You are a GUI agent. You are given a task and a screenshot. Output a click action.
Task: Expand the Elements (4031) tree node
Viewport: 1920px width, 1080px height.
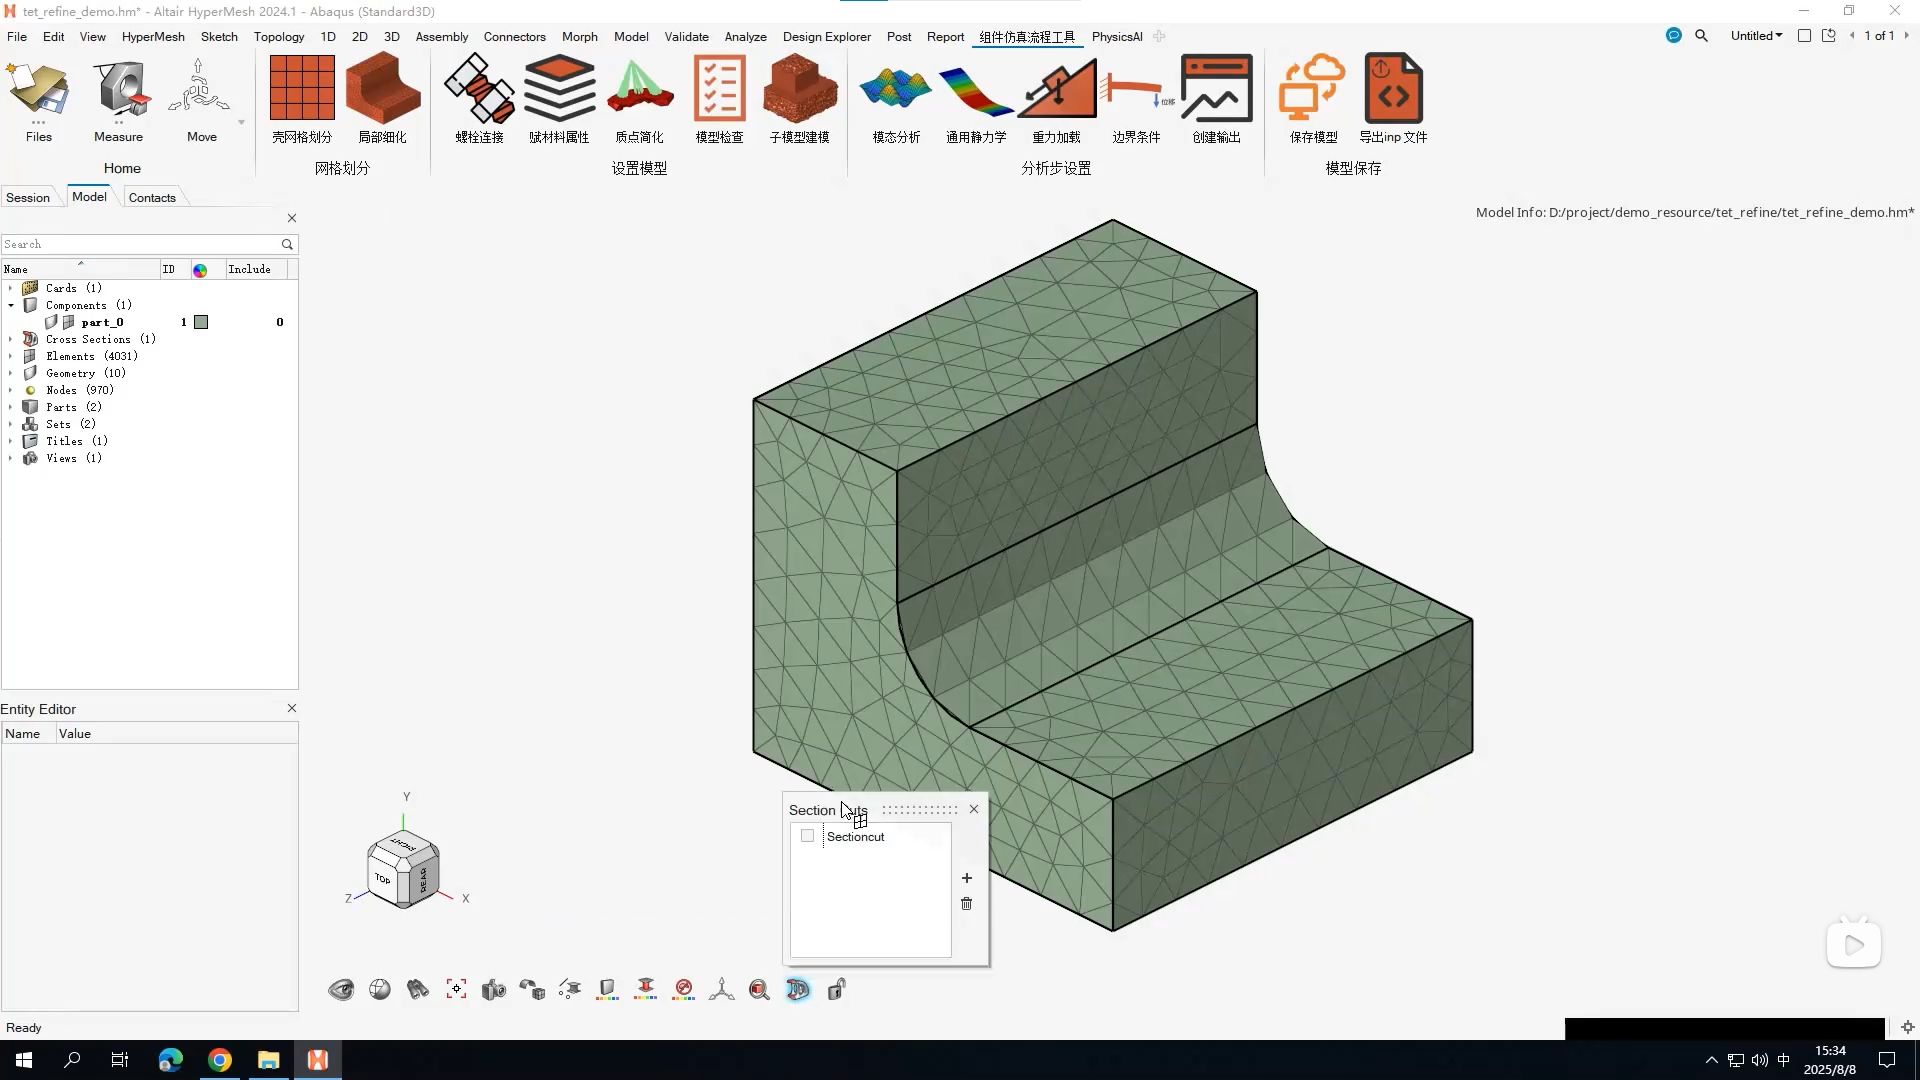click(11, 356)
